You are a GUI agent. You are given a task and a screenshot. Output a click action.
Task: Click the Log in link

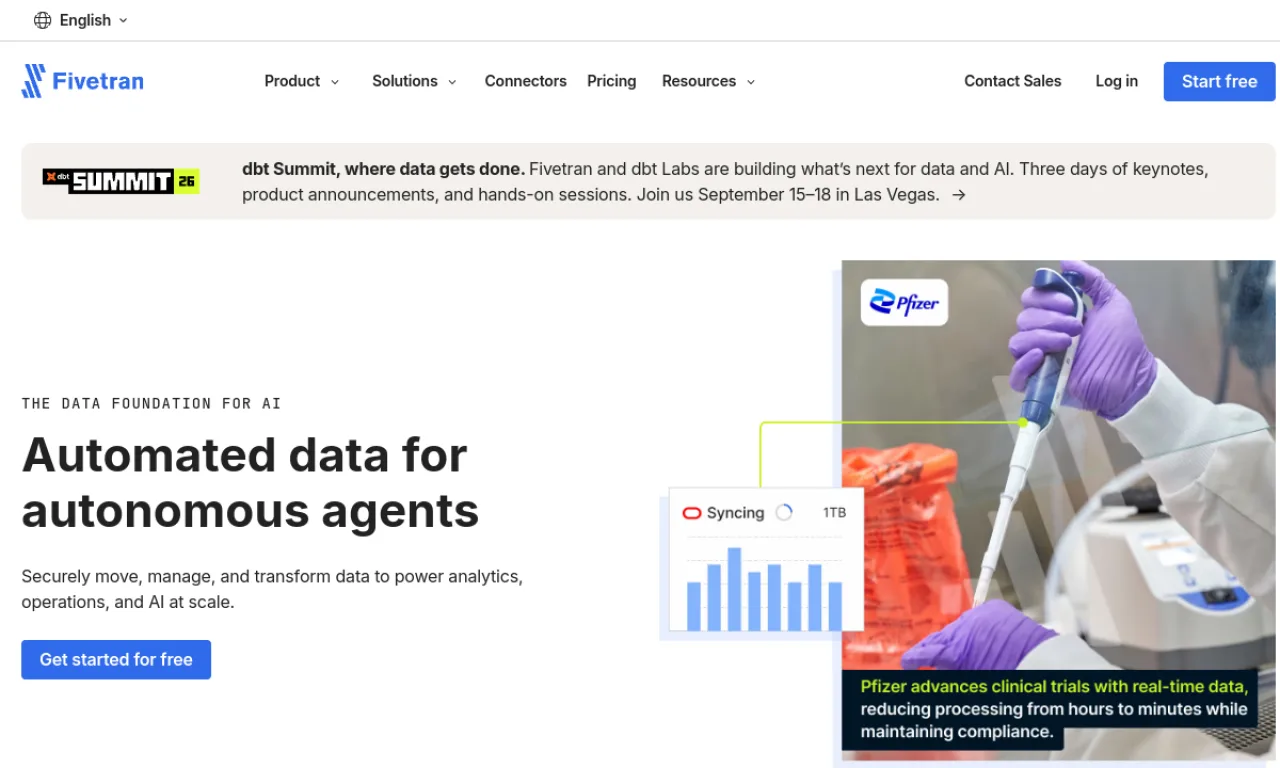(1116, 81)
